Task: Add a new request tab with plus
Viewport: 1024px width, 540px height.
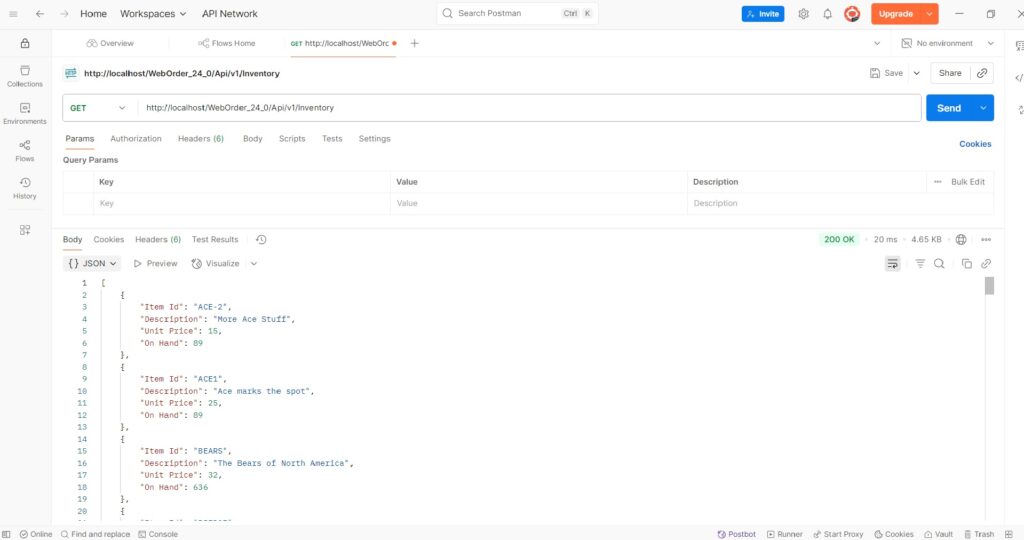Action: point(414,43)
